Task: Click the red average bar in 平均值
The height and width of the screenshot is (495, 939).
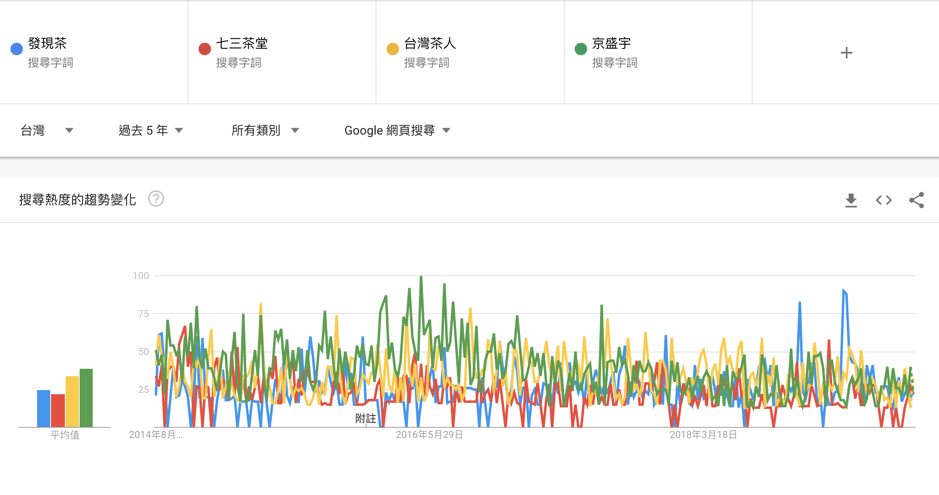Action: coord(57,410)
